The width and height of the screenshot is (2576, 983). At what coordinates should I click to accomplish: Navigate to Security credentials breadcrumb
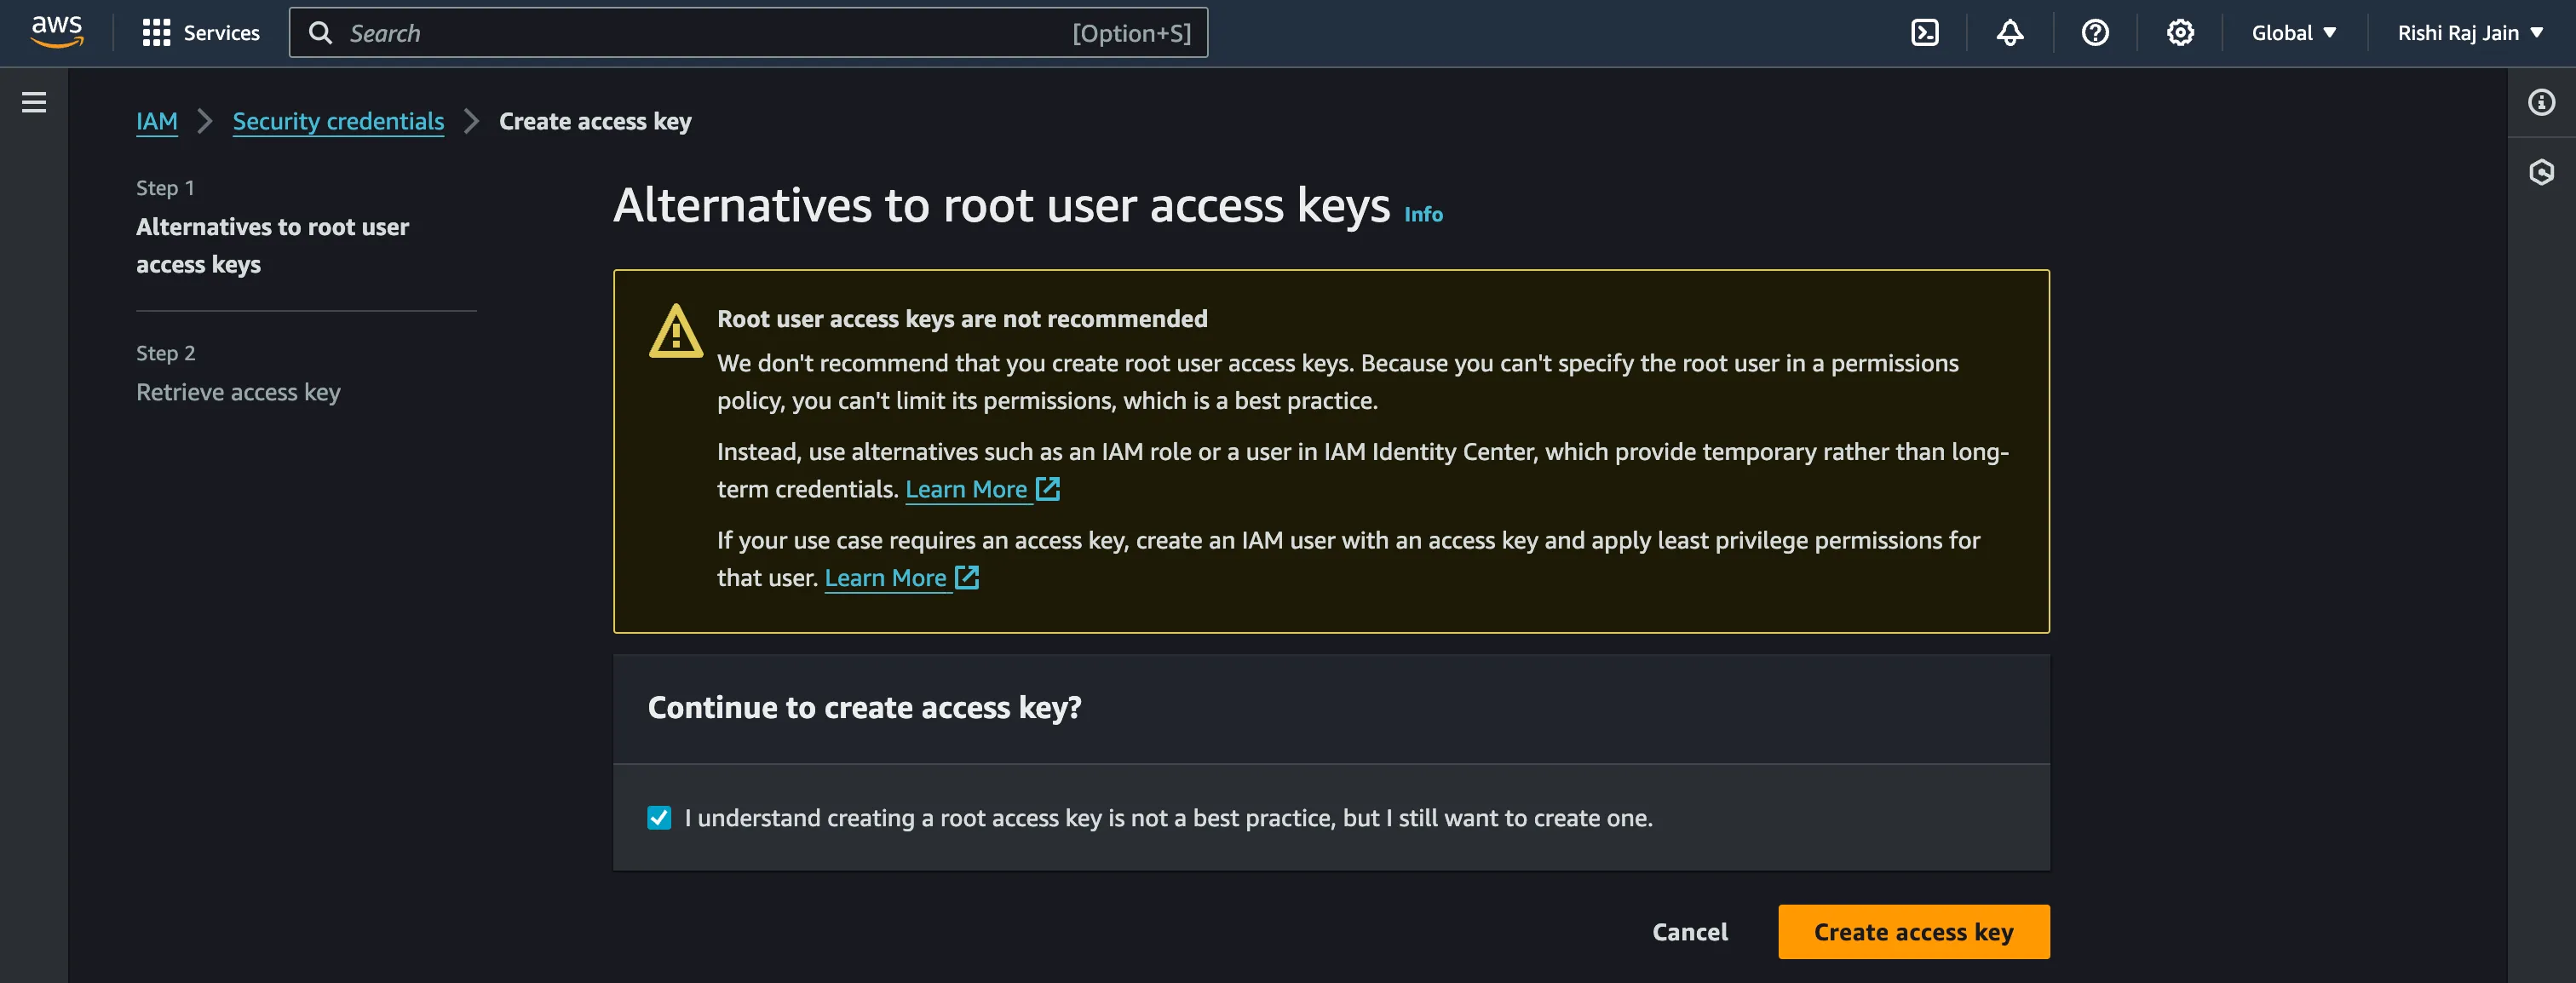[338, 121]
